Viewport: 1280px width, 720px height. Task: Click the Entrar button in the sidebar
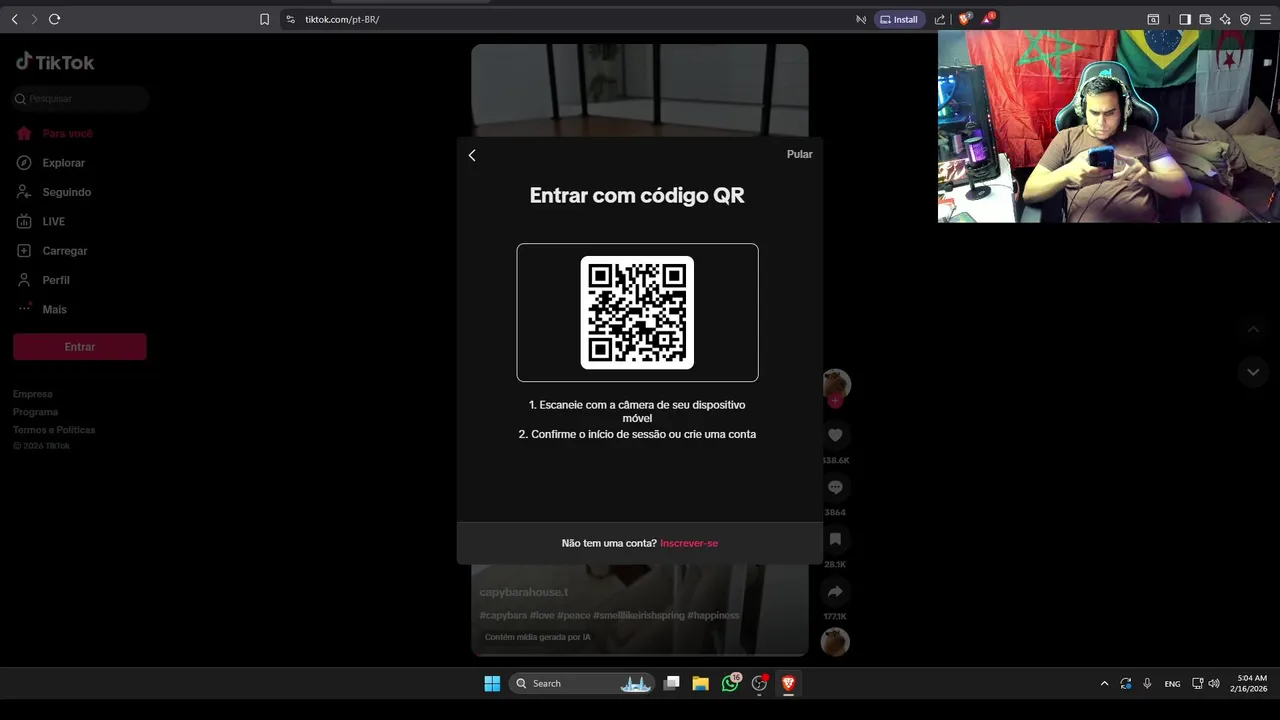(x=80, y=347)
